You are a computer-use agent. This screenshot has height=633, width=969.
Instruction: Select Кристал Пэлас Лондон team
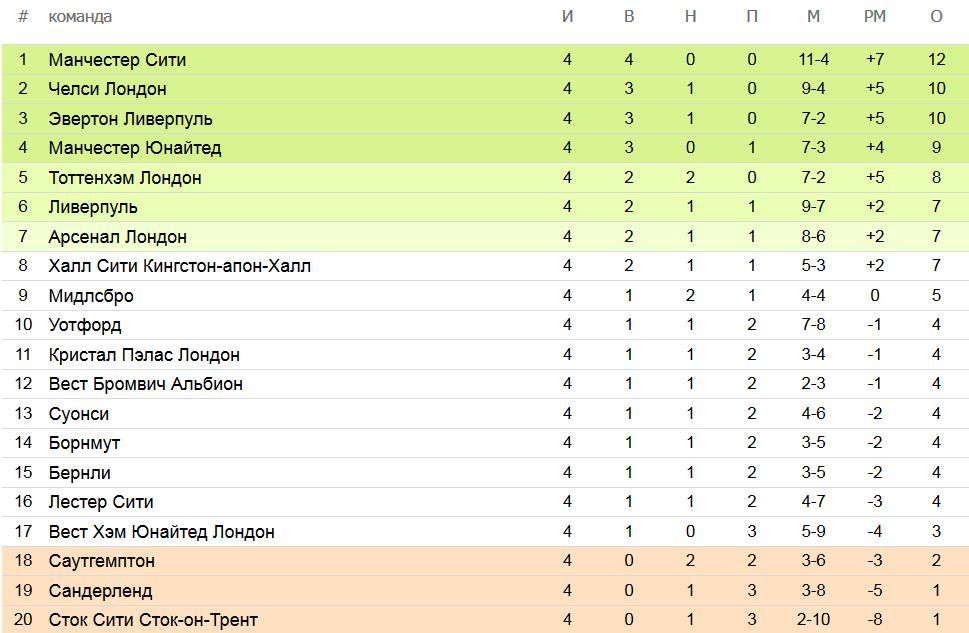[x=144, y=355]
